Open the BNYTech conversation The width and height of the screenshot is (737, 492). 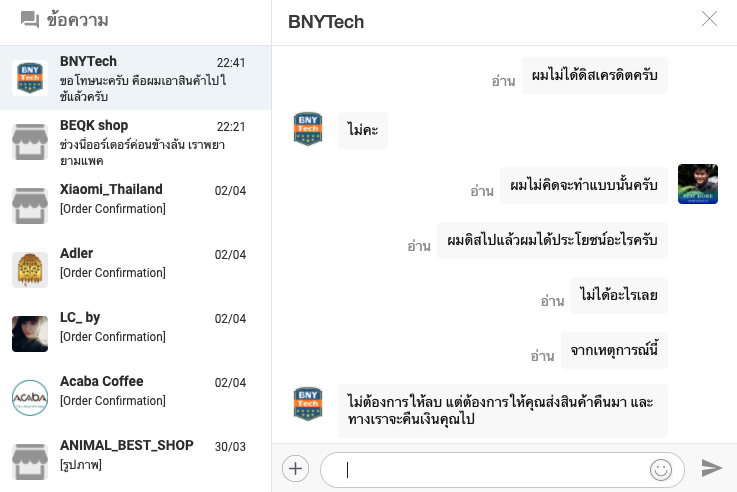pyautogui.click(x=140, y=78)
